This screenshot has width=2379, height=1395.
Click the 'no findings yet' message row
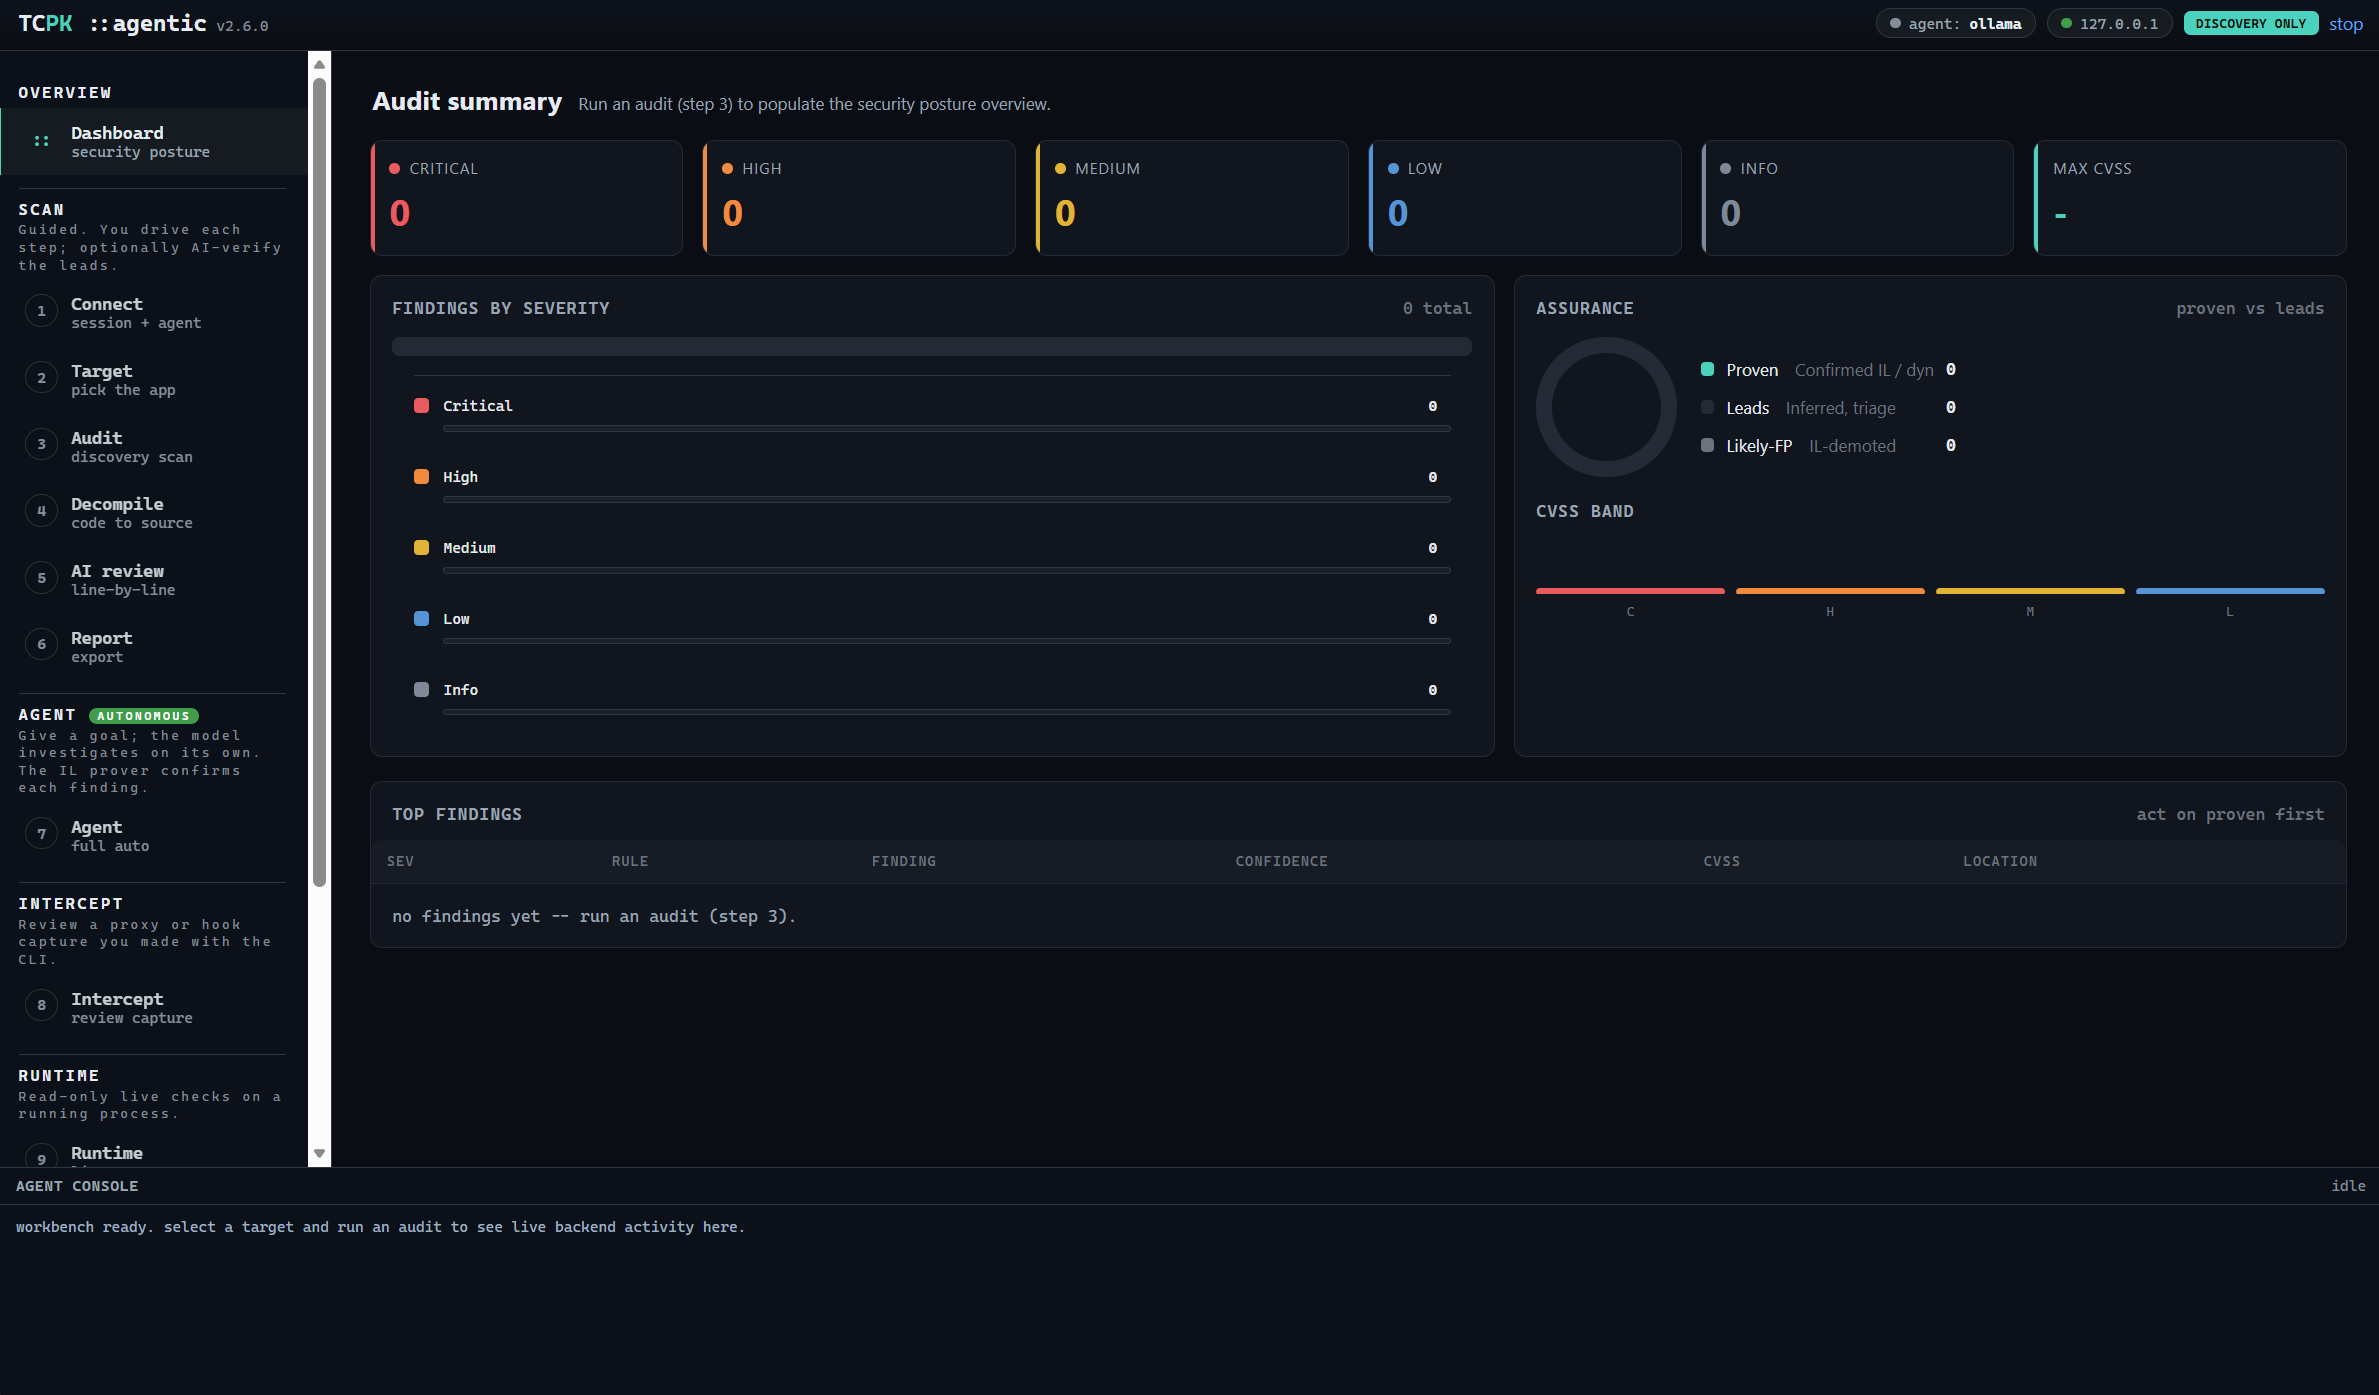[x=1358, y=916]
